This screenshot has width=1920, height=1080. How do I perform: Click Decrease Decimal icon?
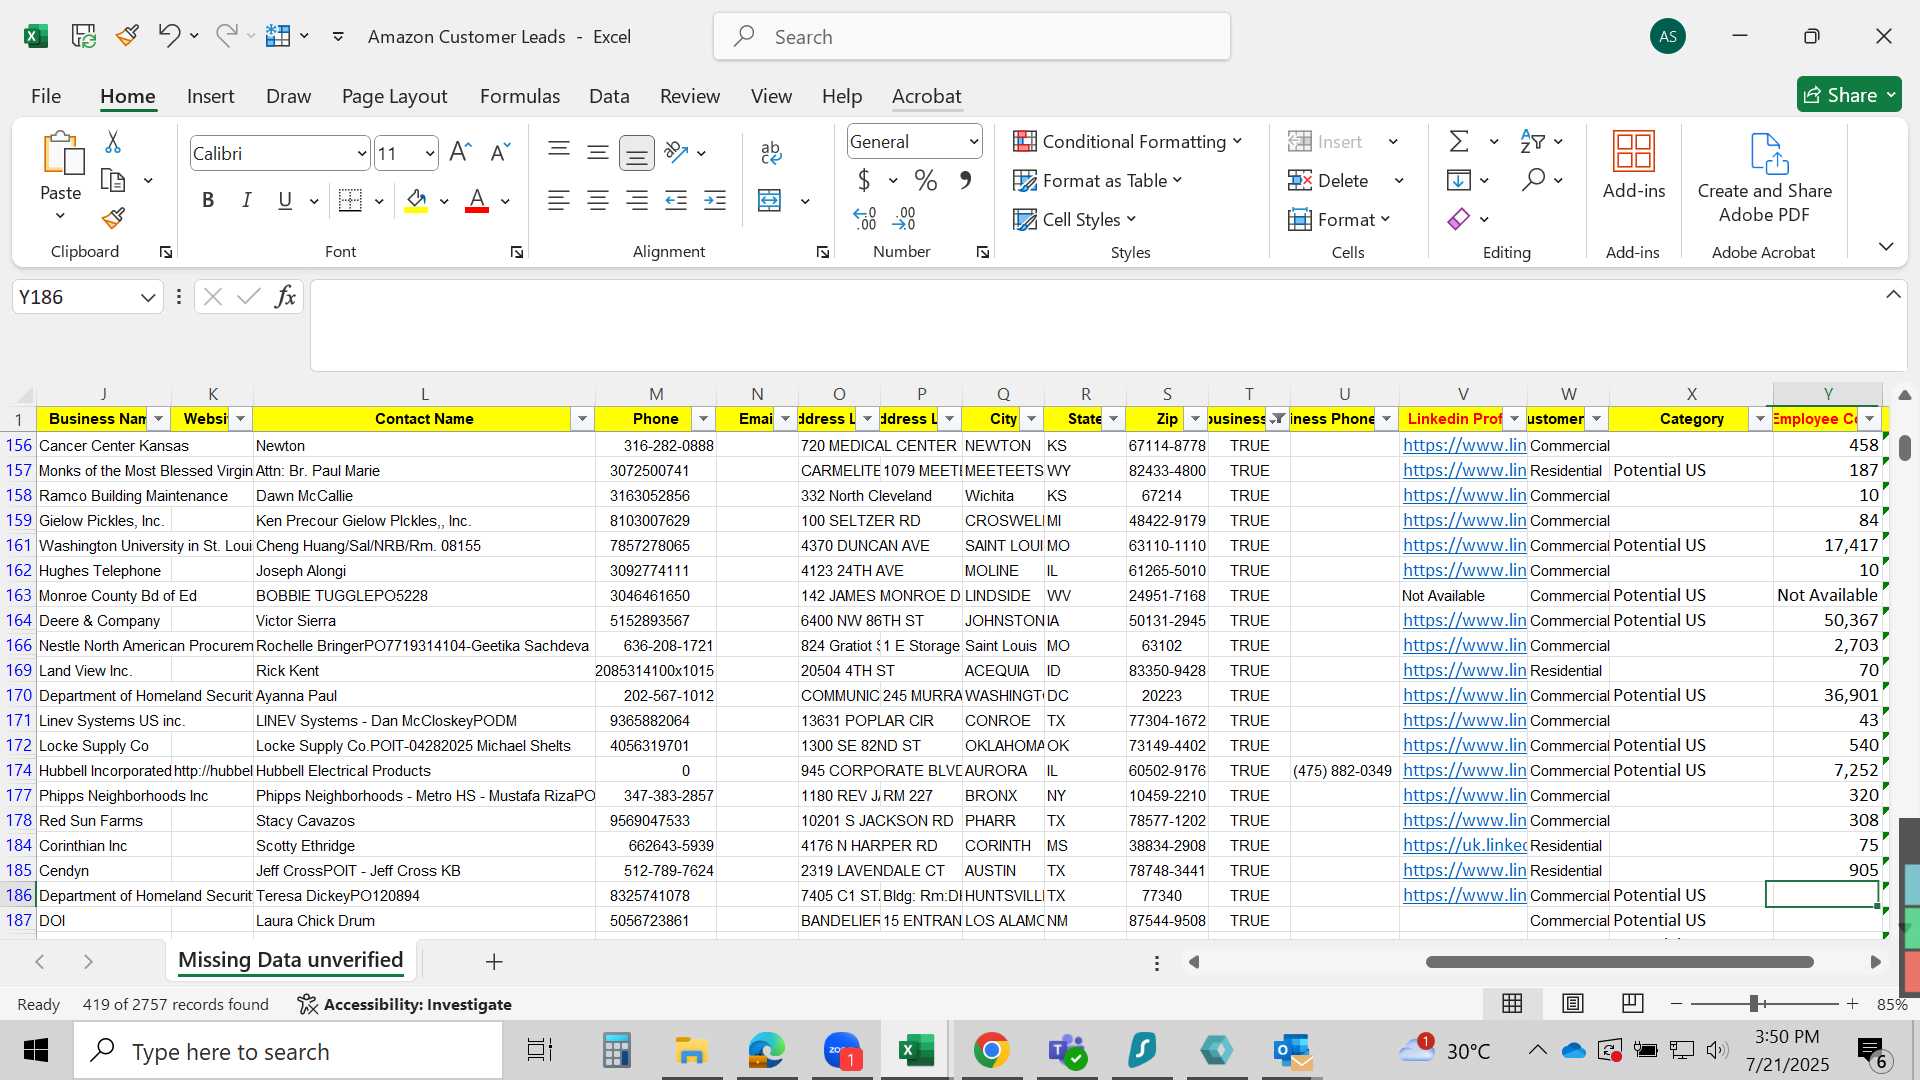(904, 218)
